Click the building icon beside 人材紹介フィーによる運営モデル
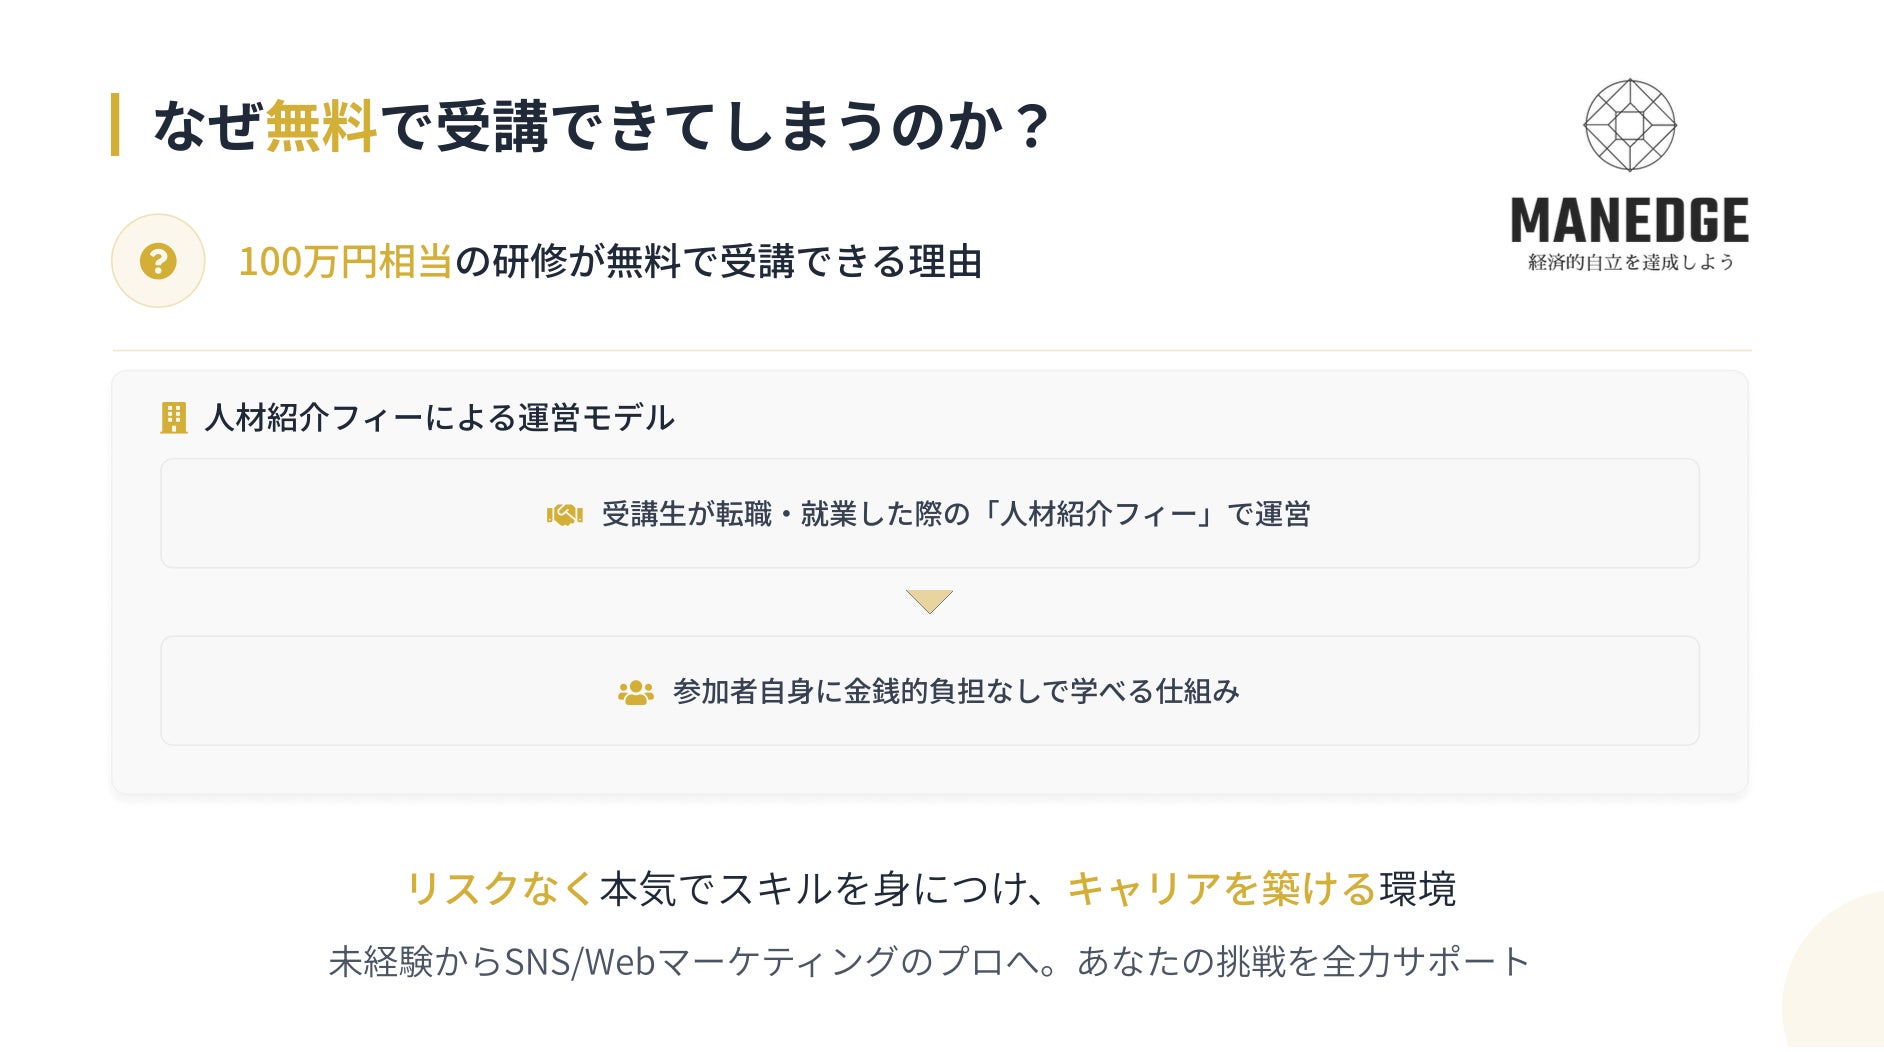1884x1052 pixels. [174, 418]
